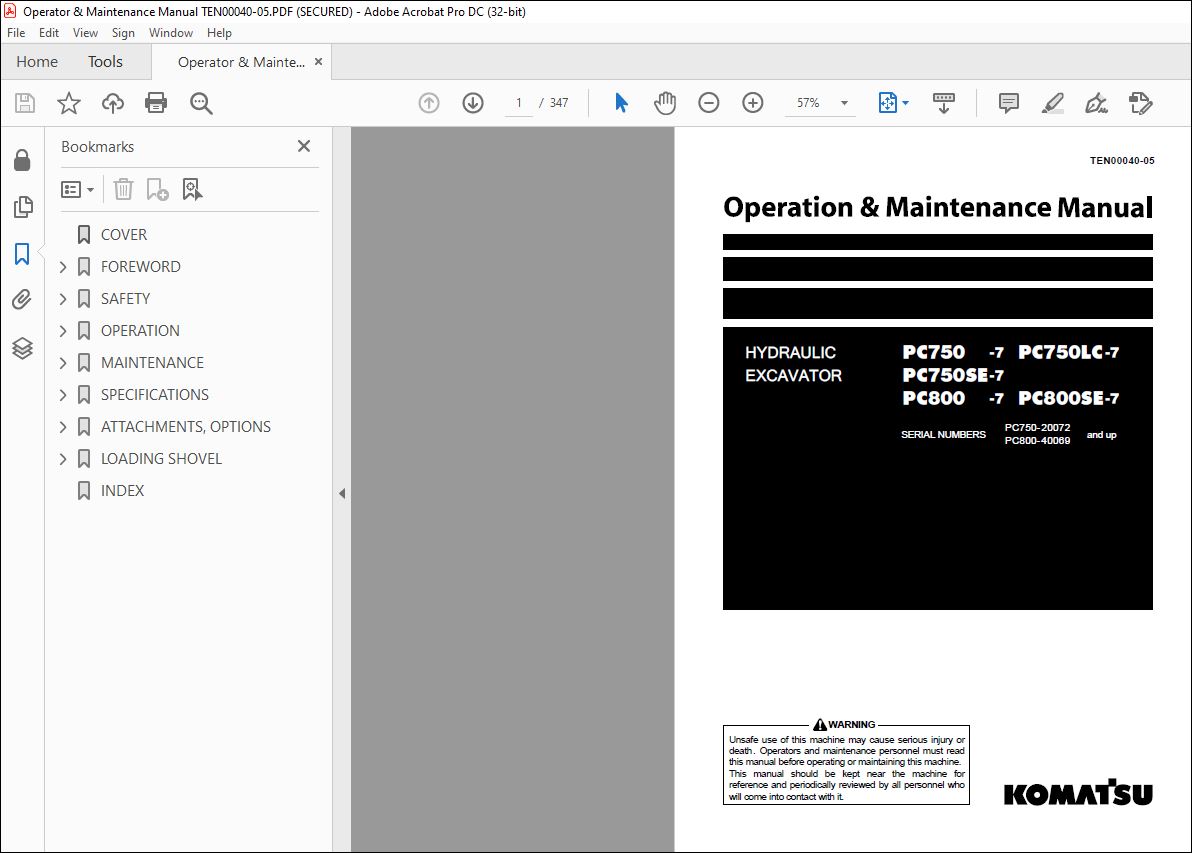The width and height of the screenshot is (1192, 853).
Task: Click the KOMATSU logo on the page
Action: point(1078,792)
